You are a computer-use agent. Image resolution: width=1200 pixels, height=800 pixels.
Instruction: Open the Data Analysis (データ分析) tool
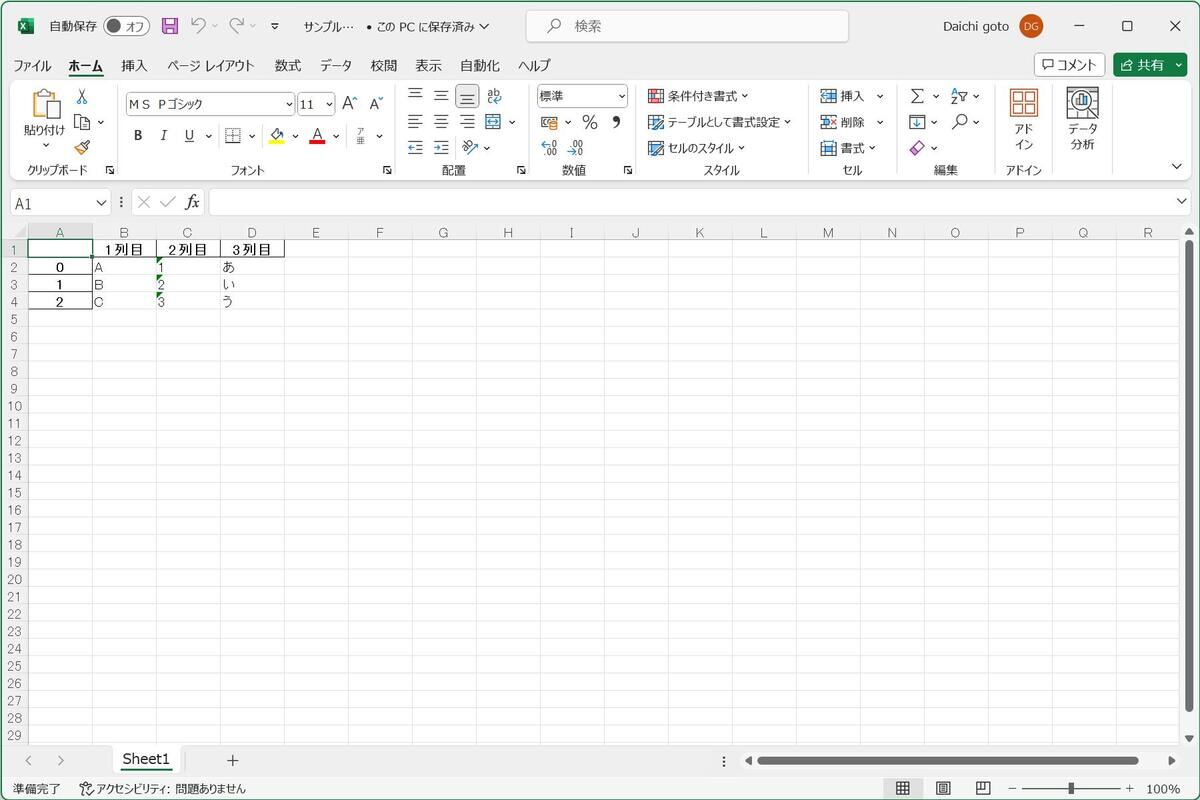point(1082,118)
